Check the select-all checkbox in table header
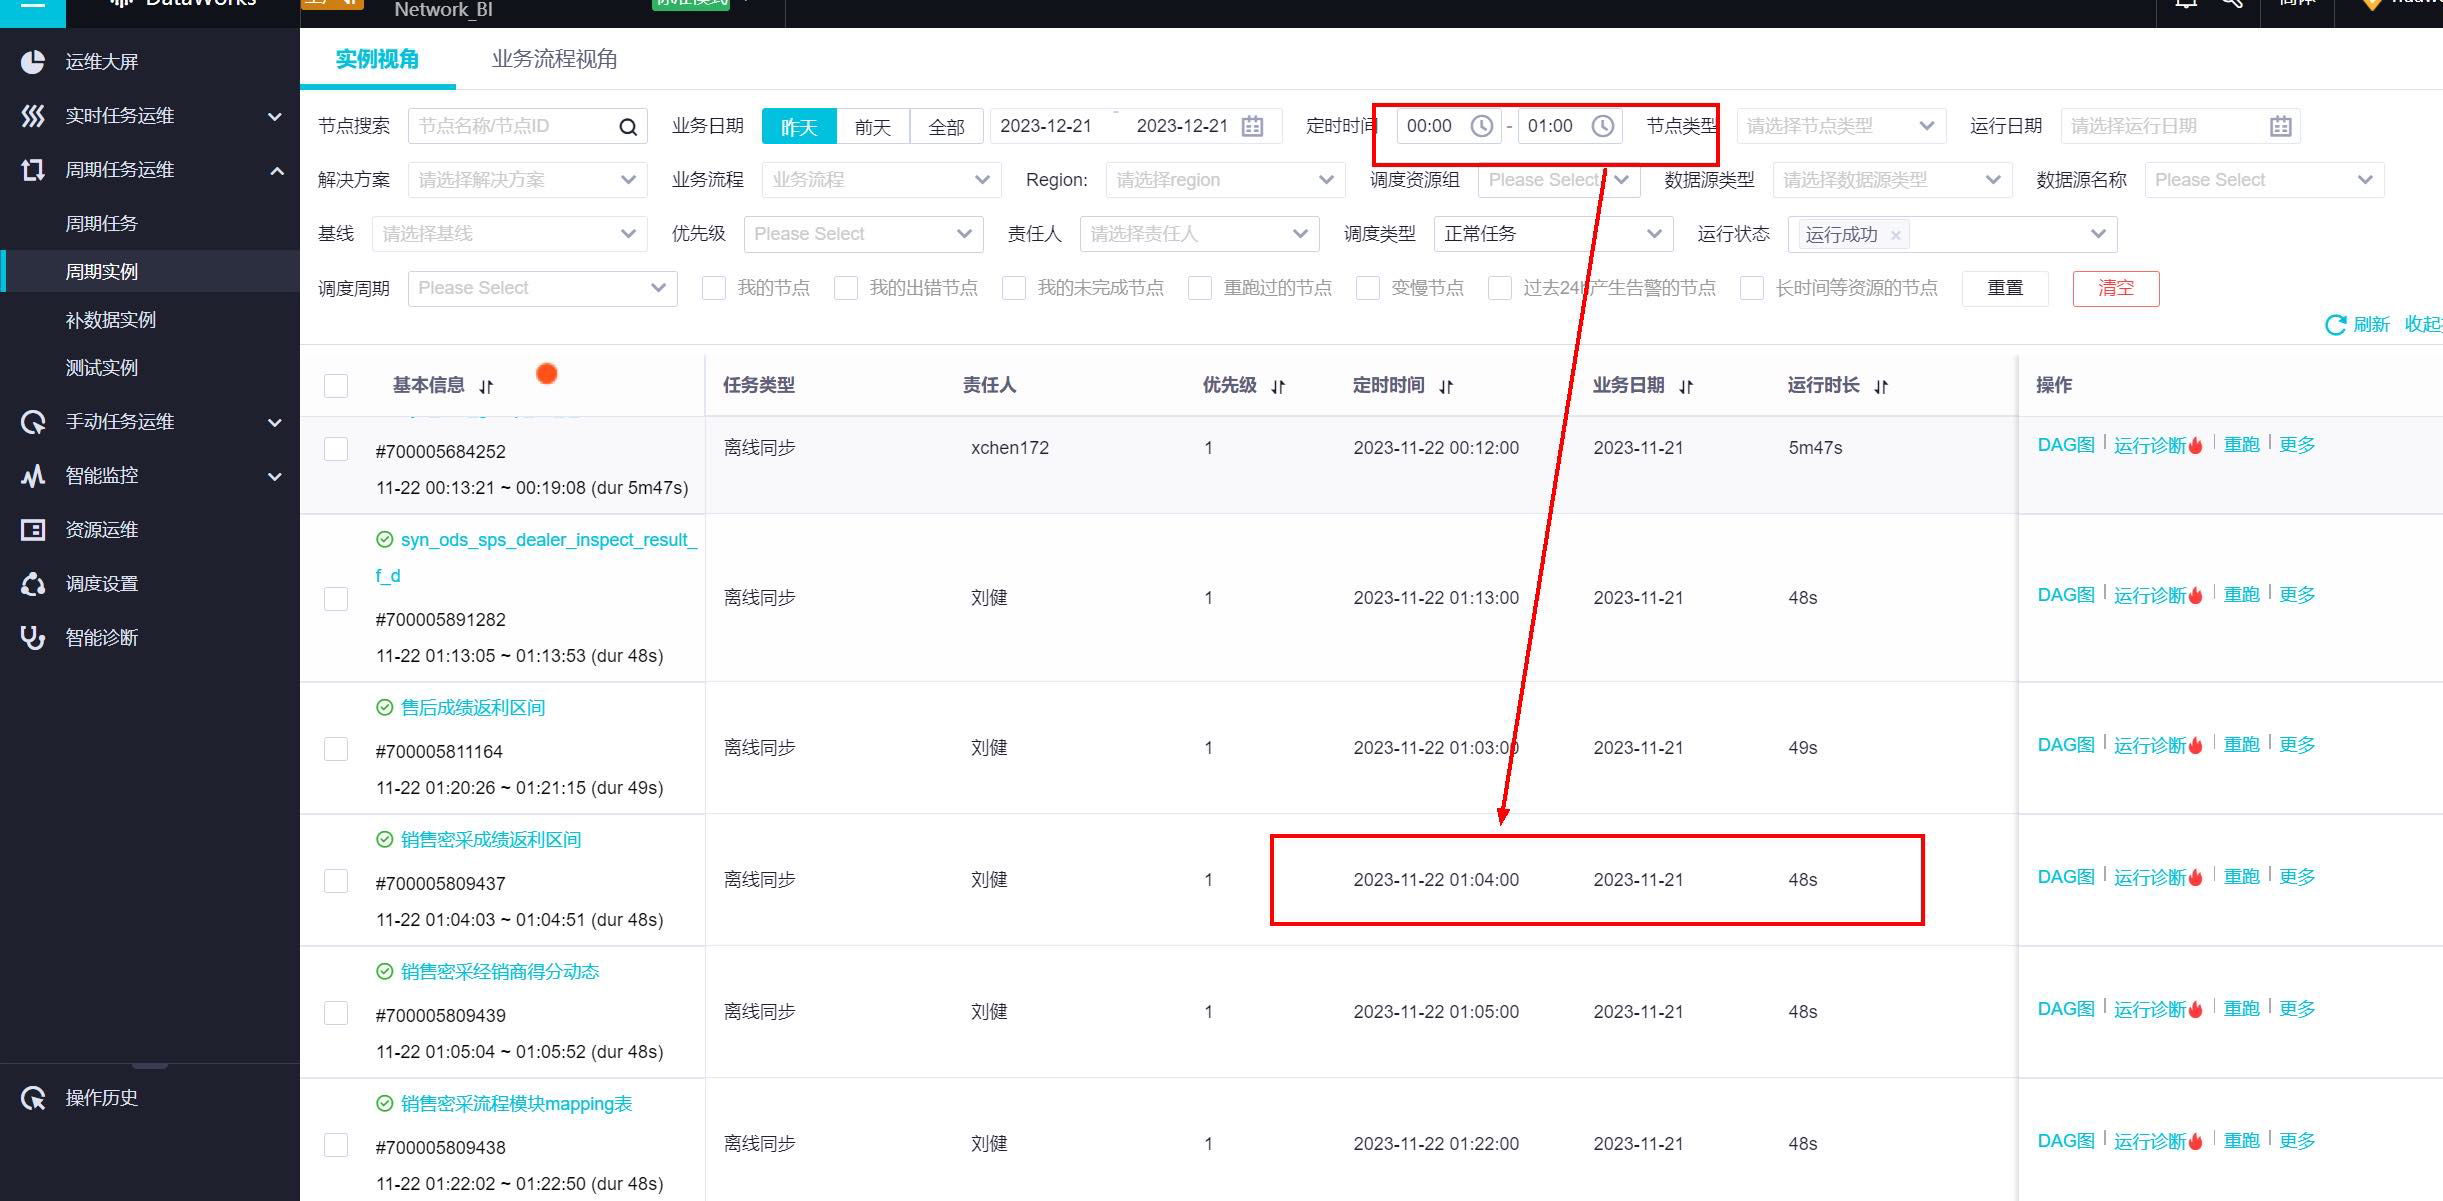This screenshot has height=1201, width=2443. click(x=336, y=386)
